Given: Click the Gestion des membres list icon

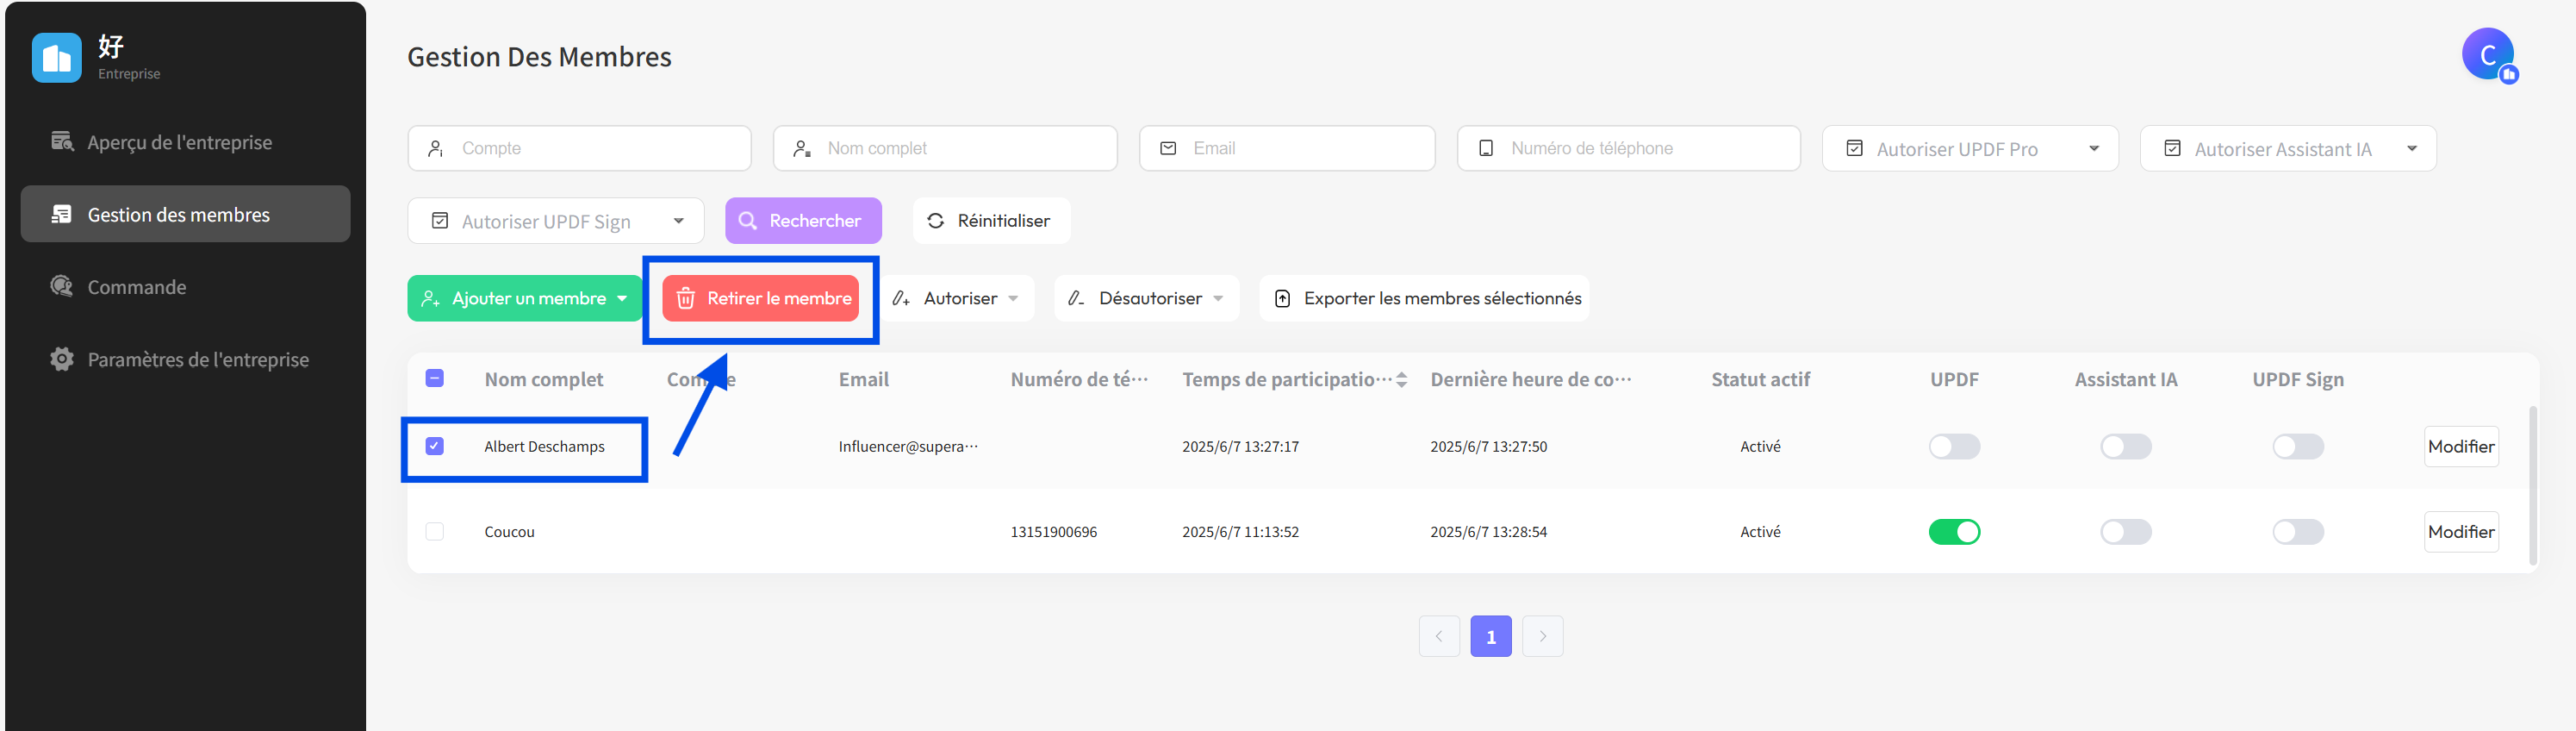Looking at the screenshot, I should (62, 214).
